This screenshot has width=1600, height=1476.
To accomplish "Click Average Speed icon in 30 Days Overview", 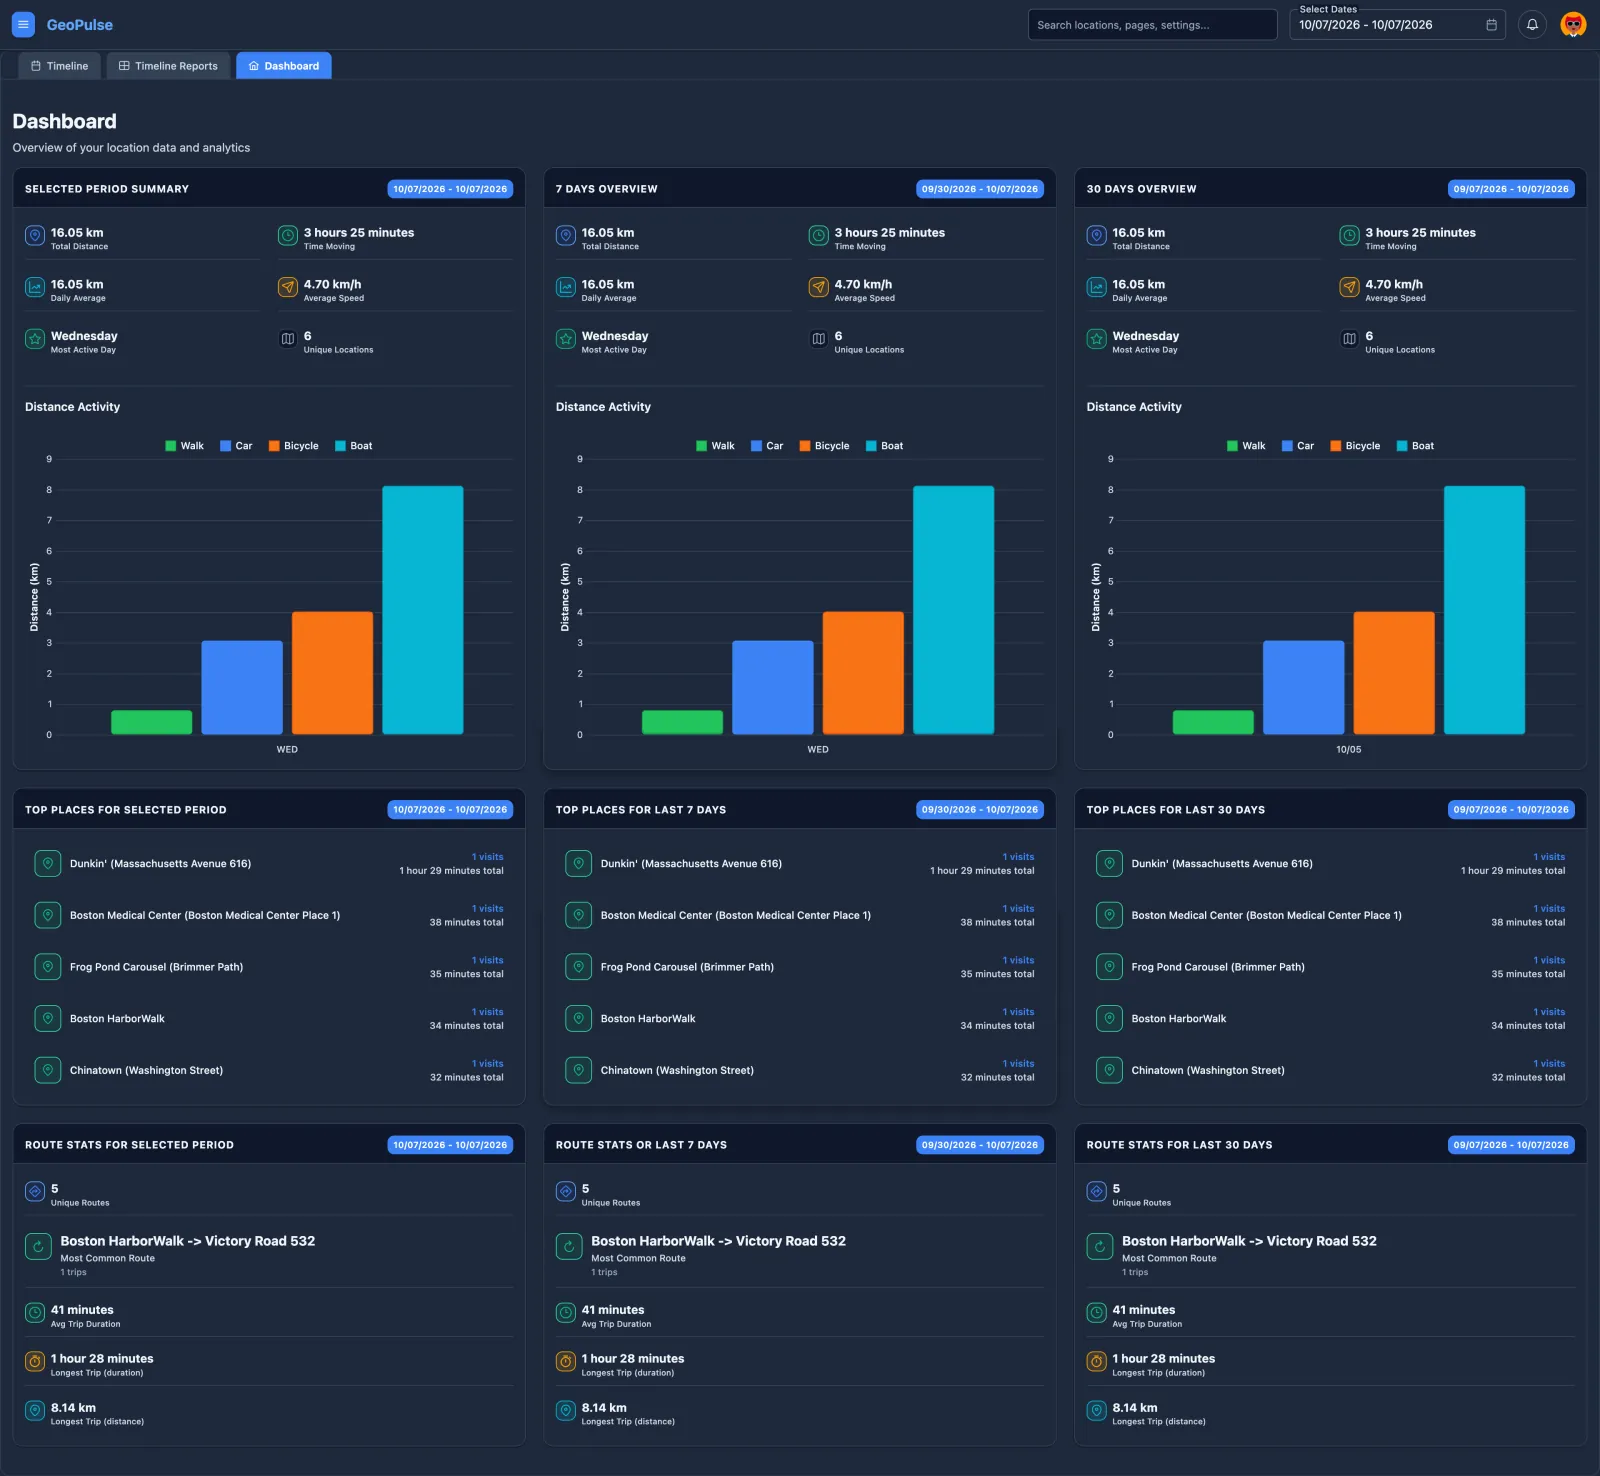I will click(1349, 288).
